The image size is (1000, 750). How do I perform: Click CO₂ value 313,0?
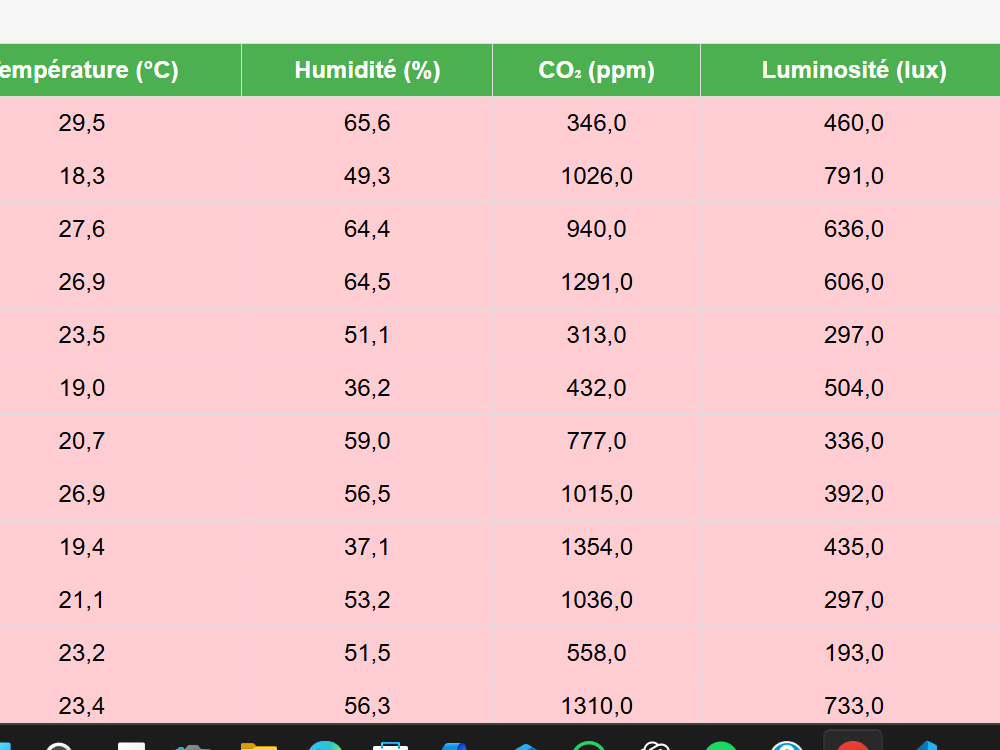click(596, 334)
